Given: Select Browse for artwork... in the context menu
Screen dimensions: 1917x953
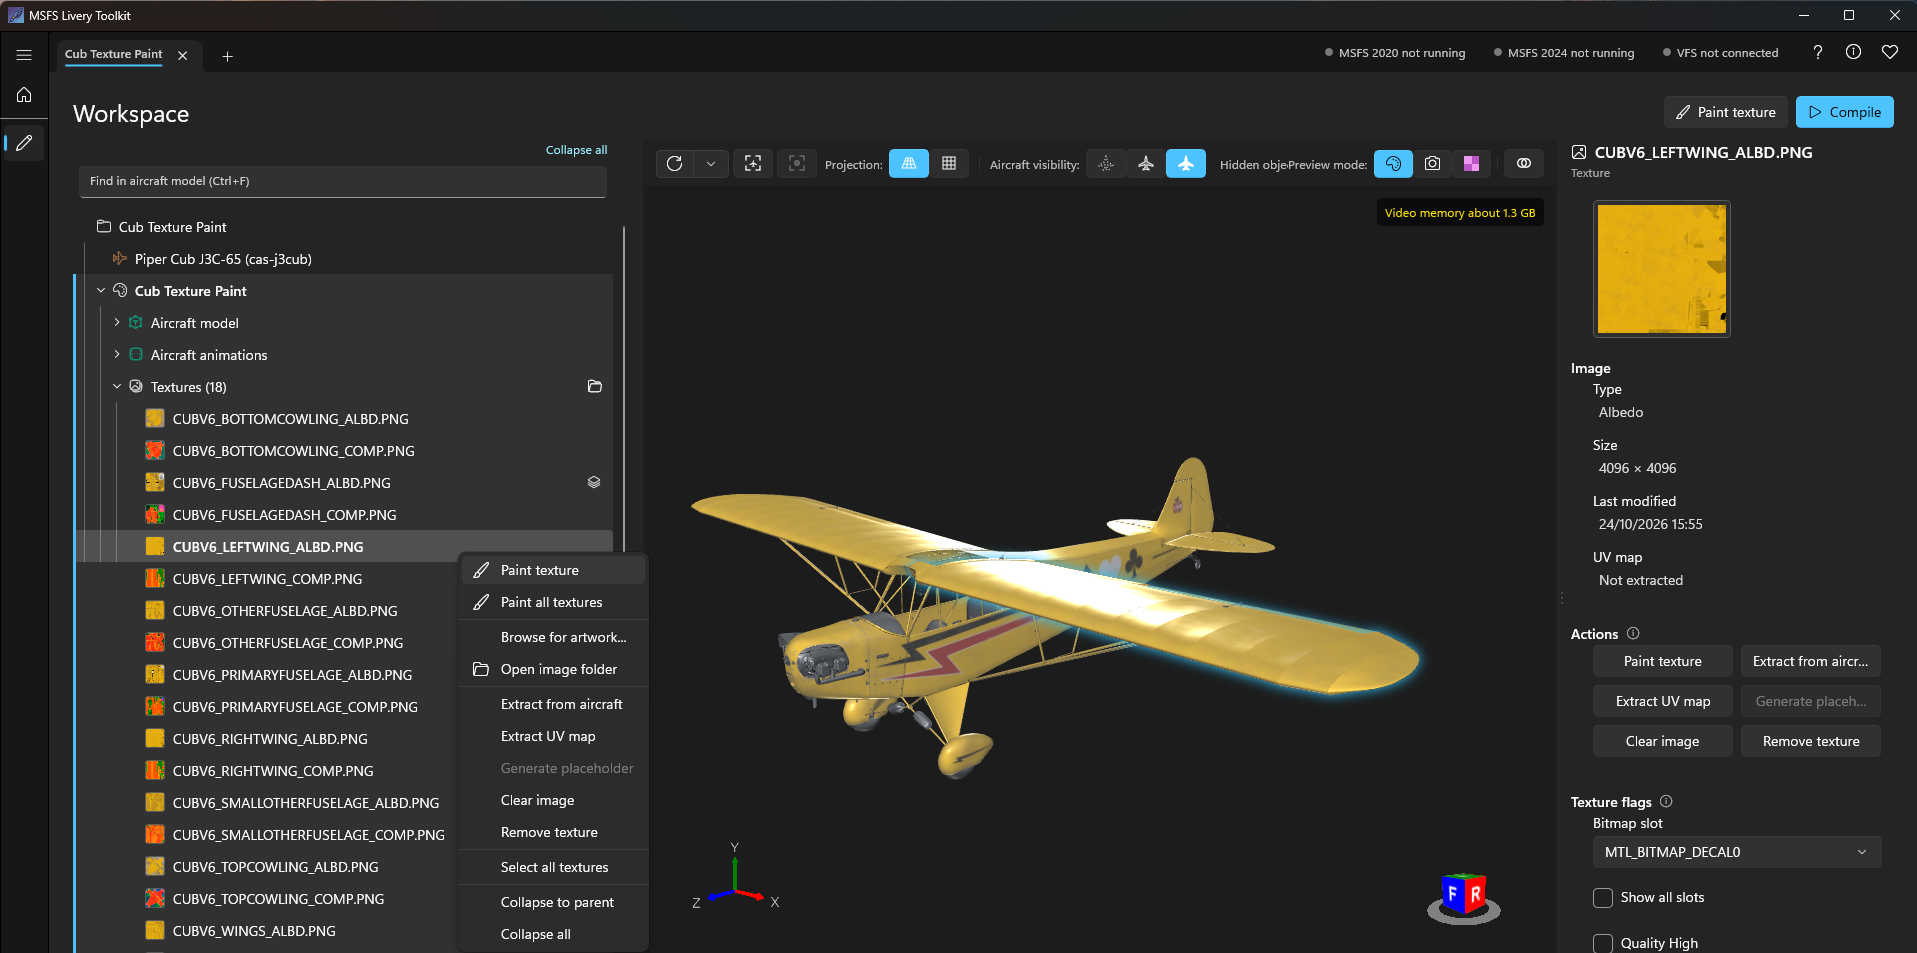Looking at the screenshot, I should pyautogui.click(x=553, y=637).
